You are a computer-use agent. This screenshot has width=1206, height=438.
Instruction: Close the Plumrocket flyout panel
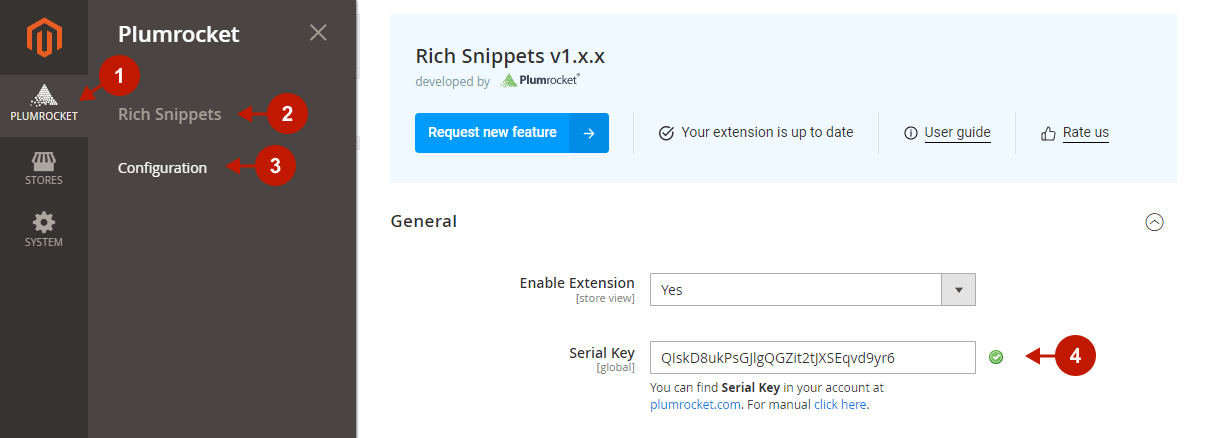[x=318, y=32]
